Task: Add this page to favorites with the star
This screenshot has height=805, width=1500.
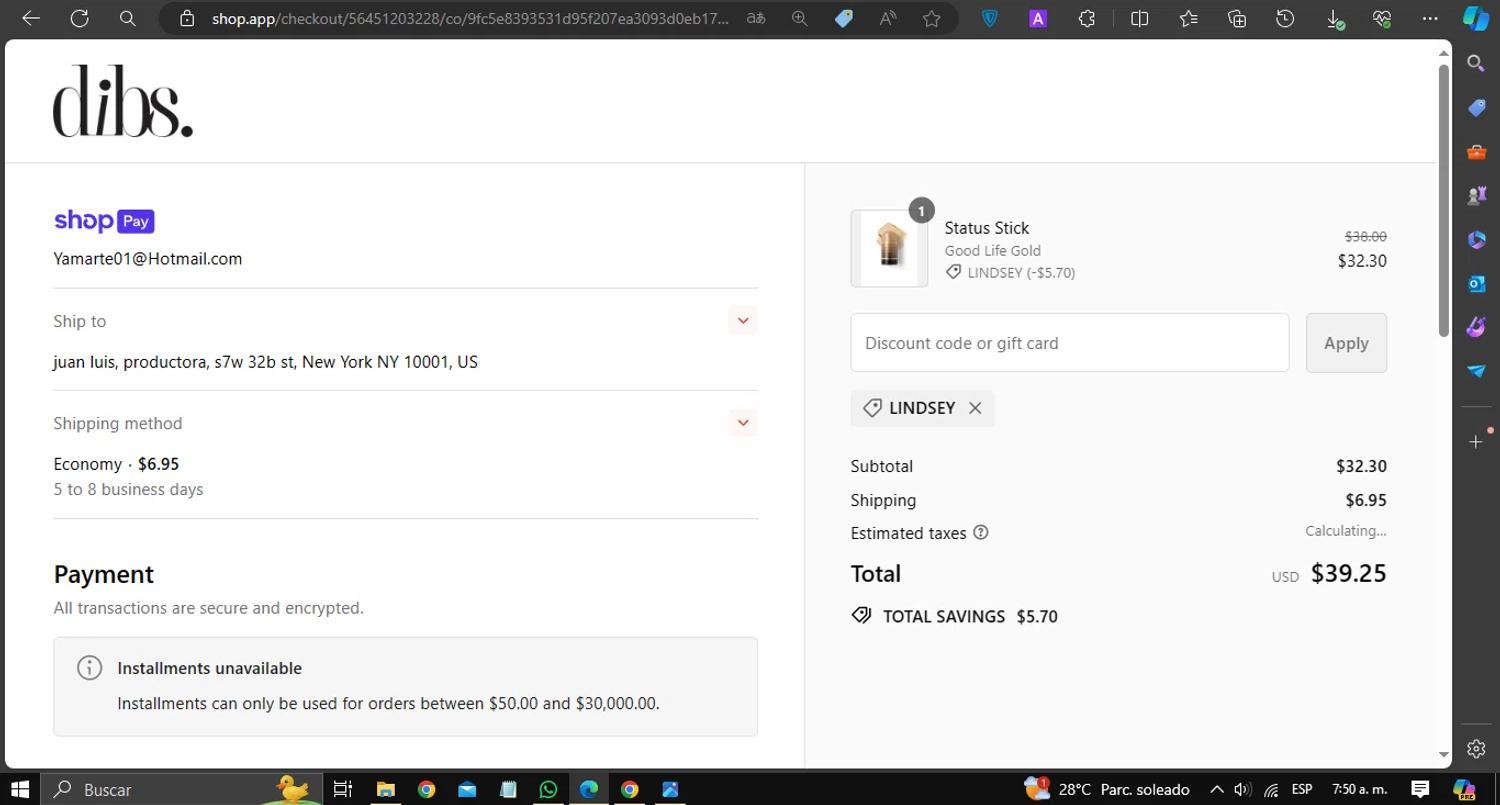Action: coord(931,18)
